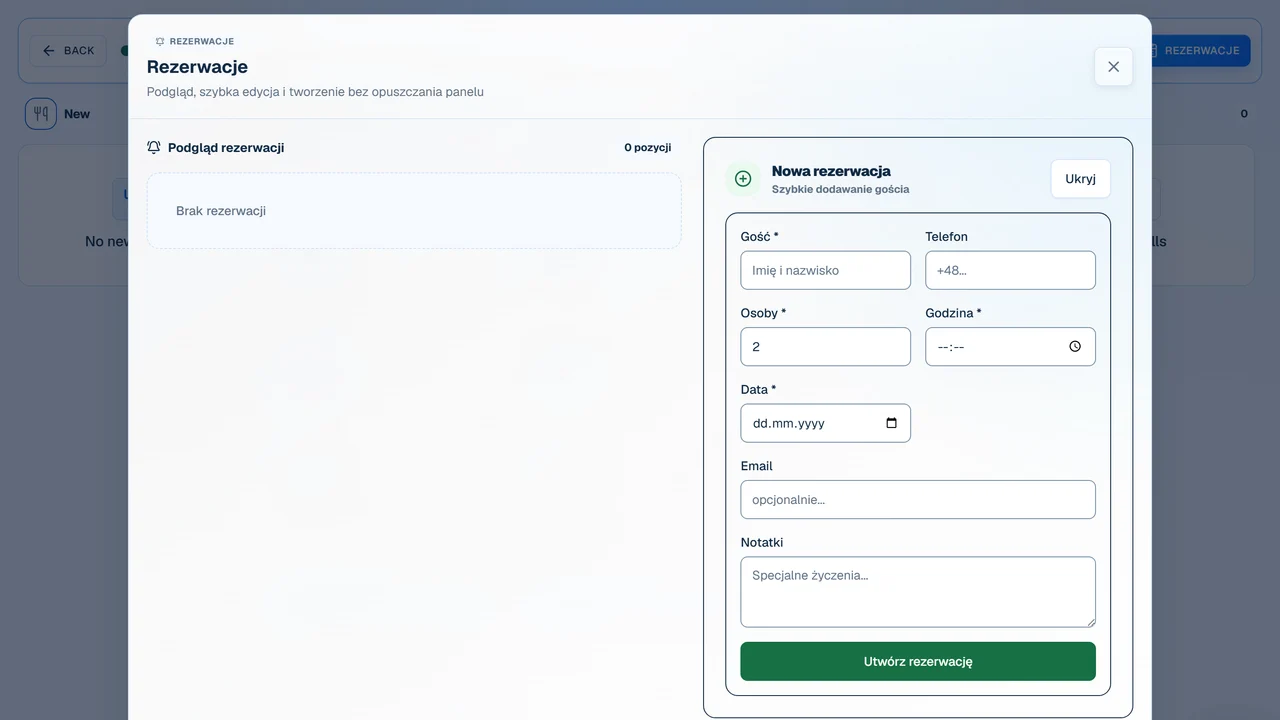This screenshot has width=1280, height=720.
Task: Click the Notatki textarea
Action: (x=918, y=592)
